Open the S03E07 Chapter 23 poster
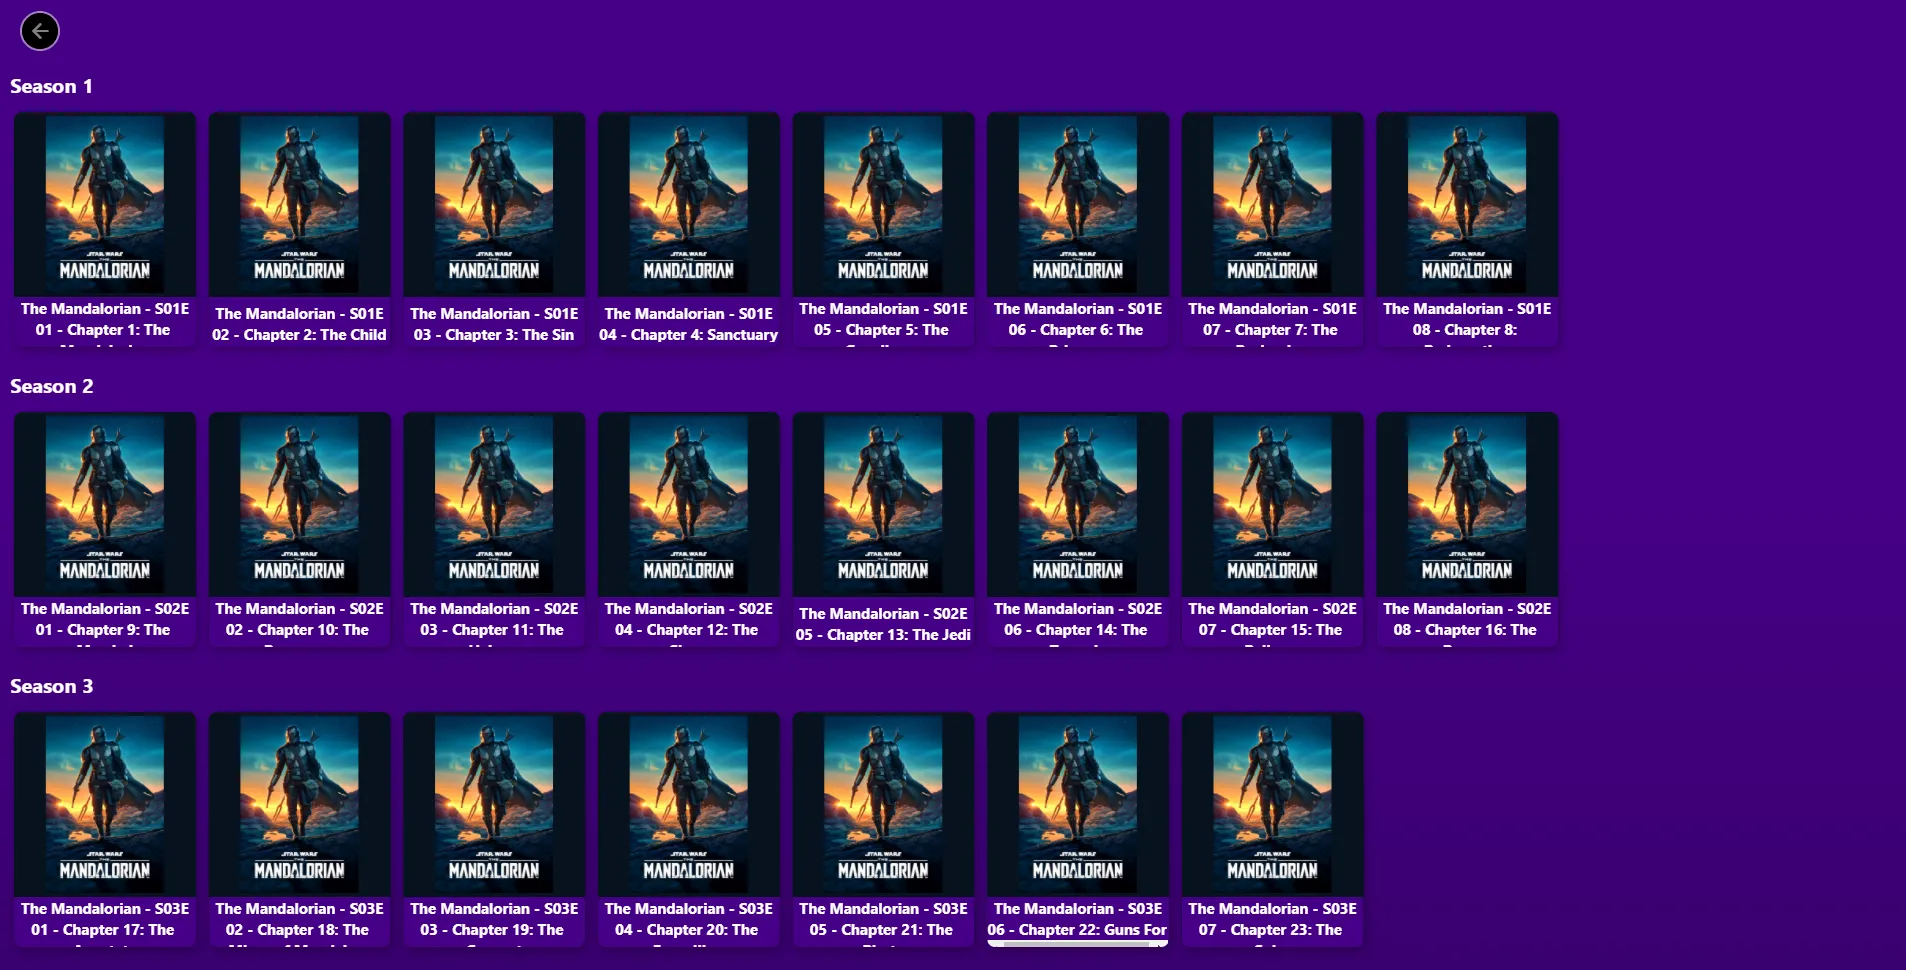Viewport: 1906px width, 970px height. pyautogui.click(x=1272, y=805)
